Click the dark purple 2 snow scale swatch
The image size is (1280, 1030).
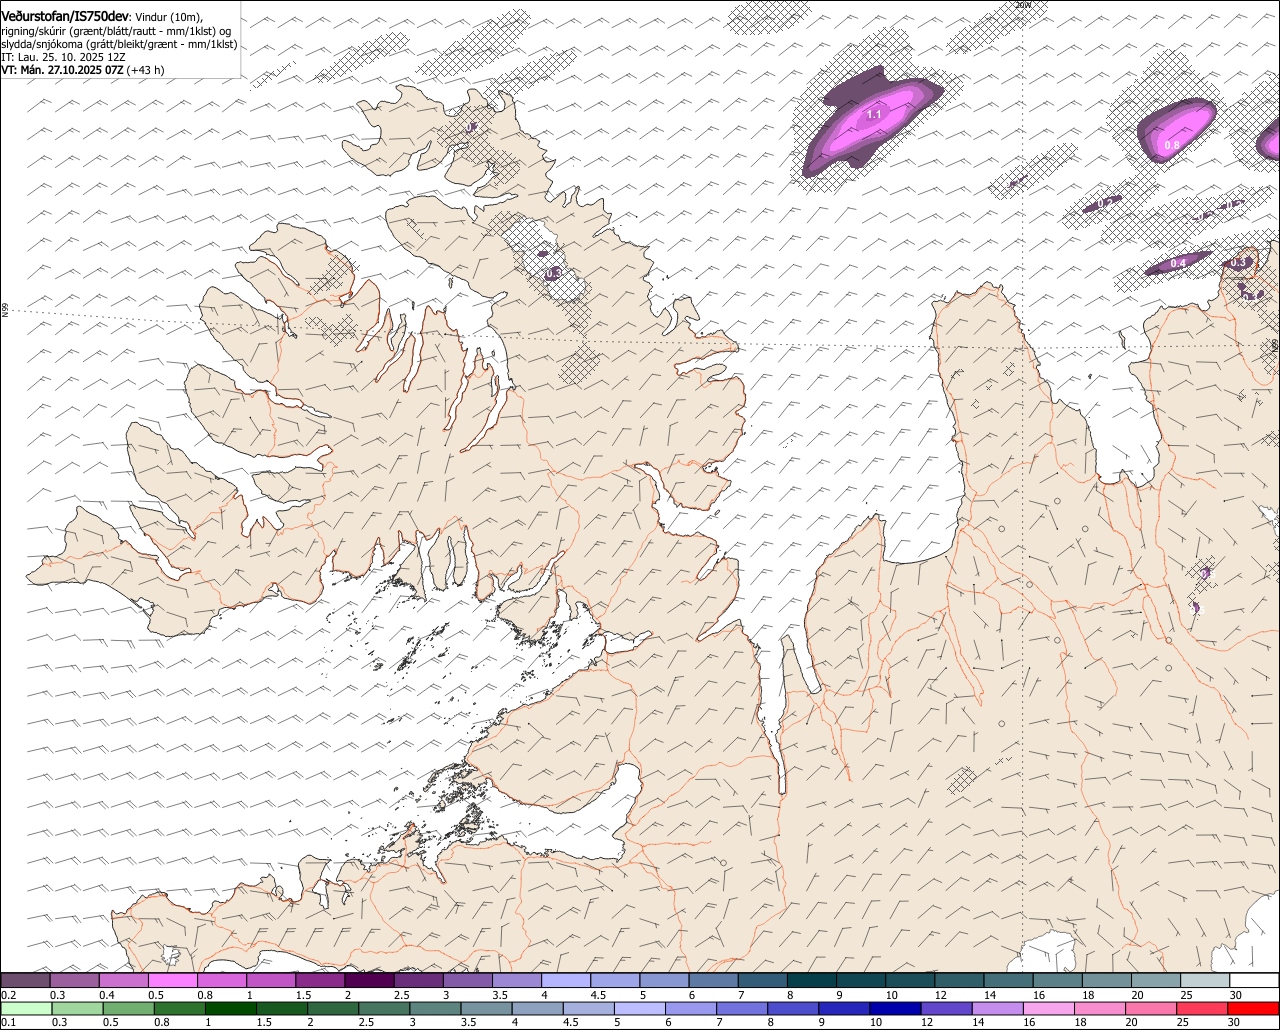[x=369, y=981]
